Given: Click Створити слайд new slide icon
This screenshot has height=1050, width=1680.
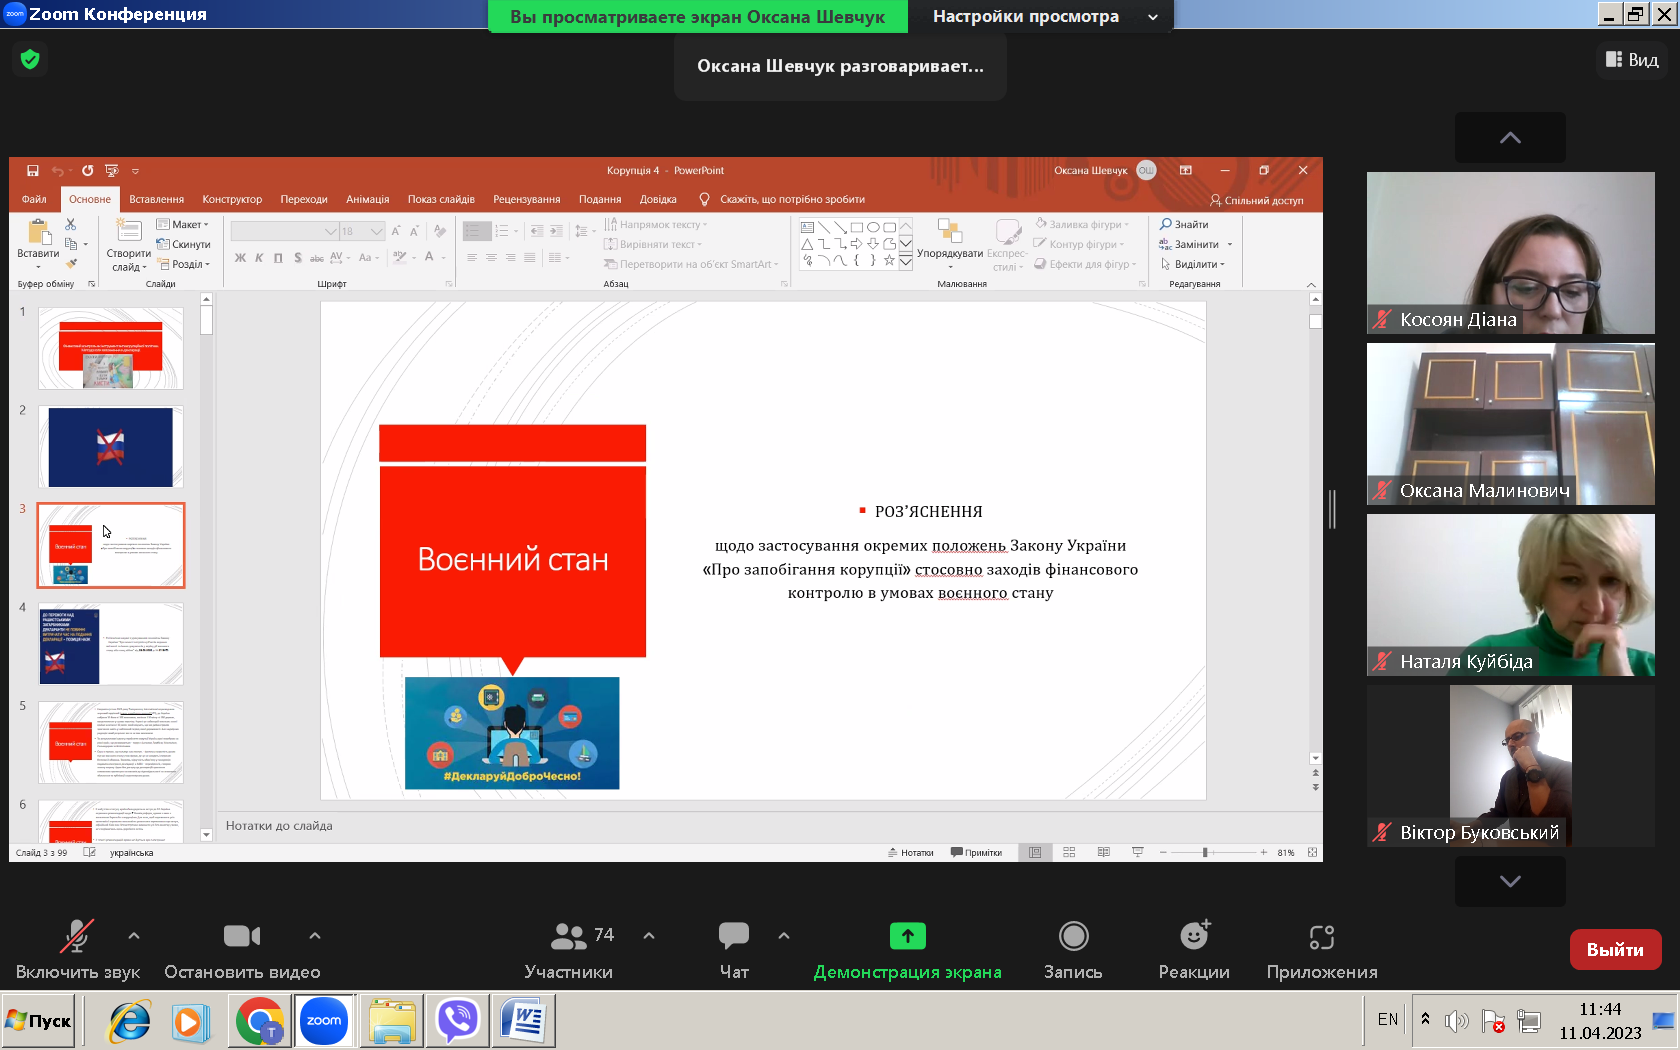Looking at the screenshot, I should [128, 231].
